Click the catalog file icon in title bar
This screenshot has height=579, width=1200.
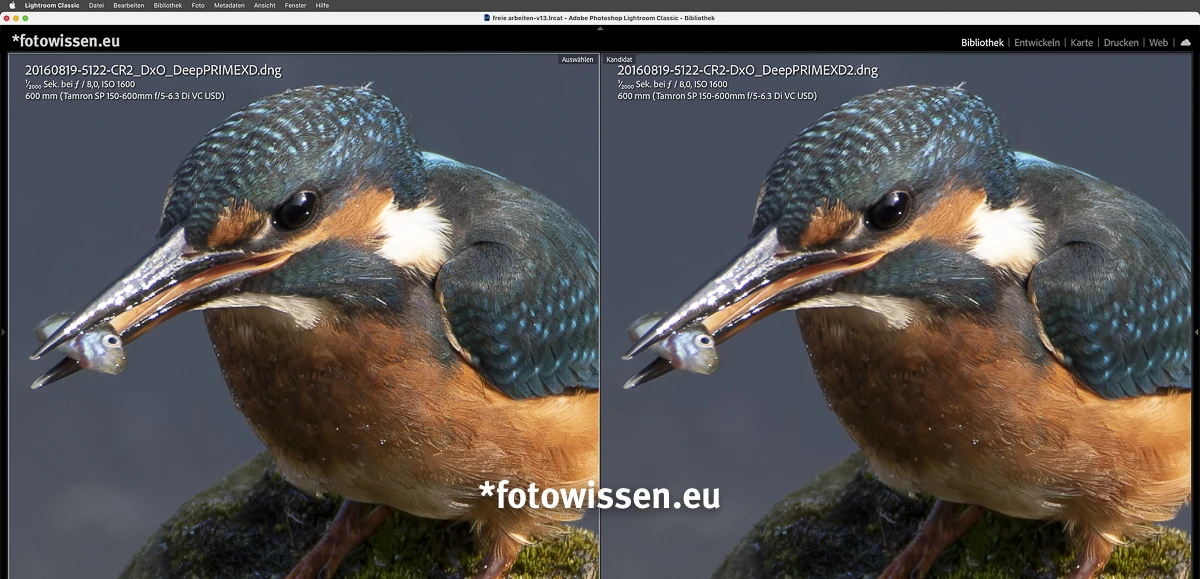[x=487, y=18]
